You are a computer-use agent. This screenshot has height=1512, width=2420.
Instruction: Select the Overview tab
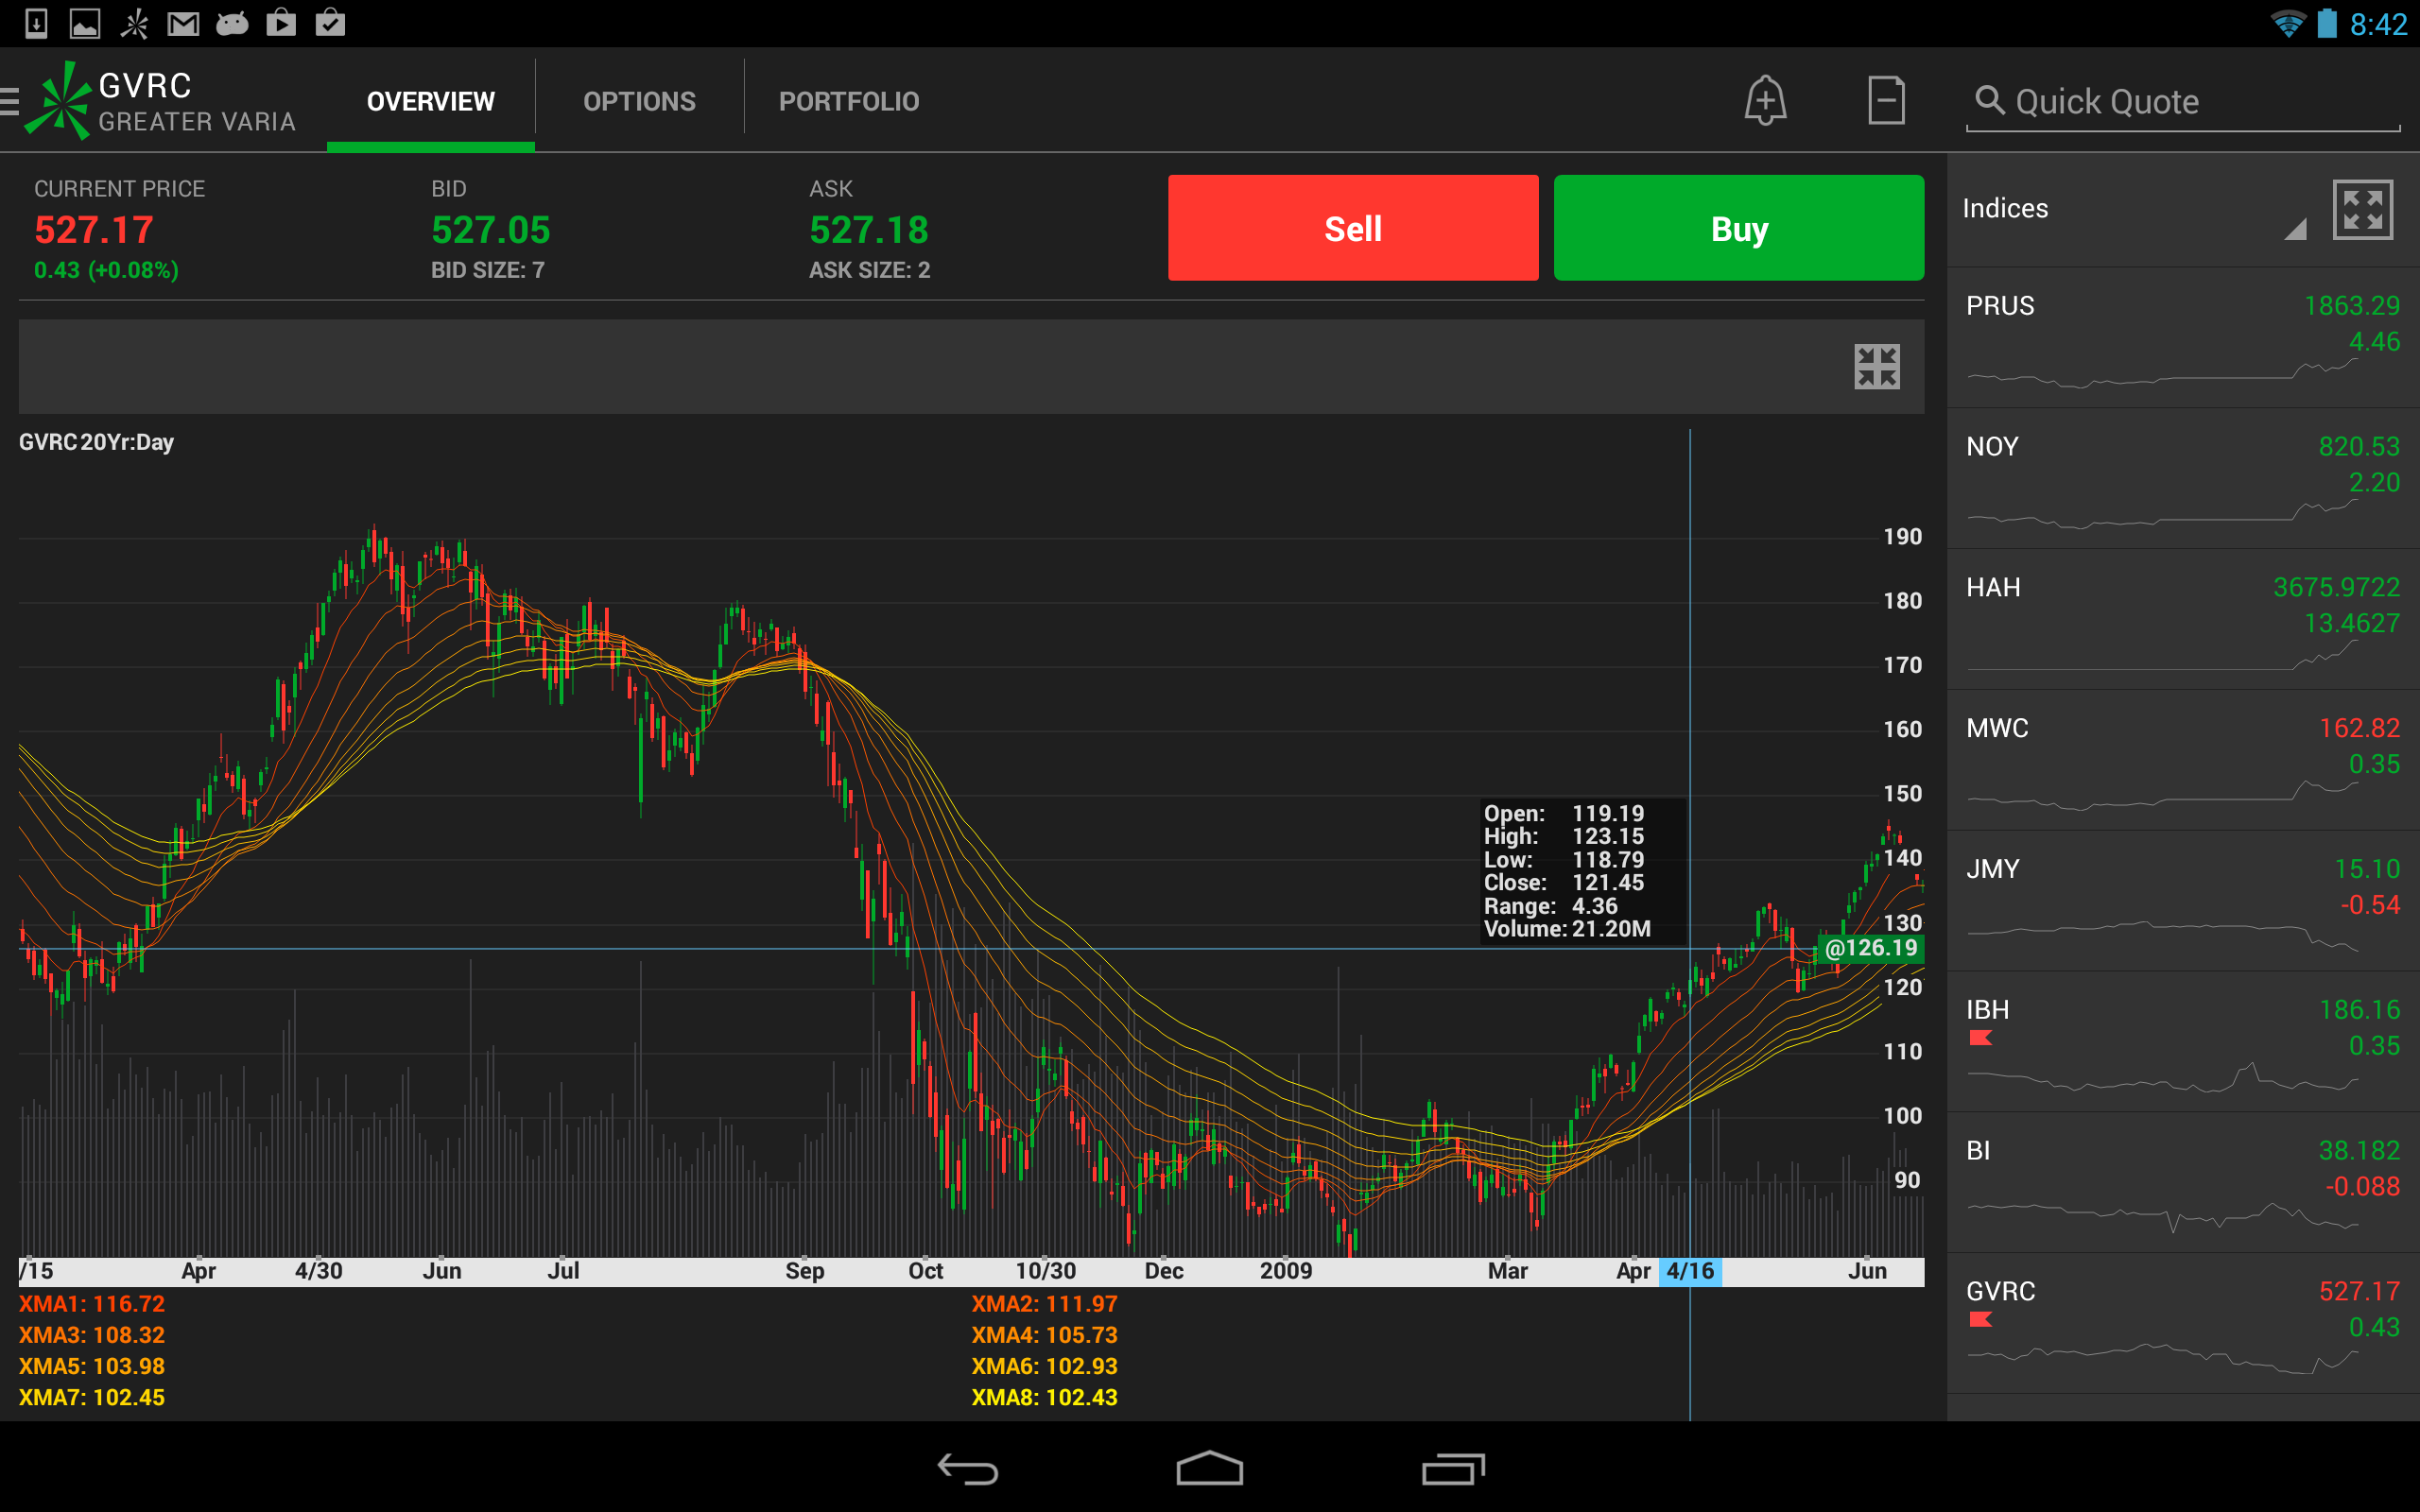[430, 101]
